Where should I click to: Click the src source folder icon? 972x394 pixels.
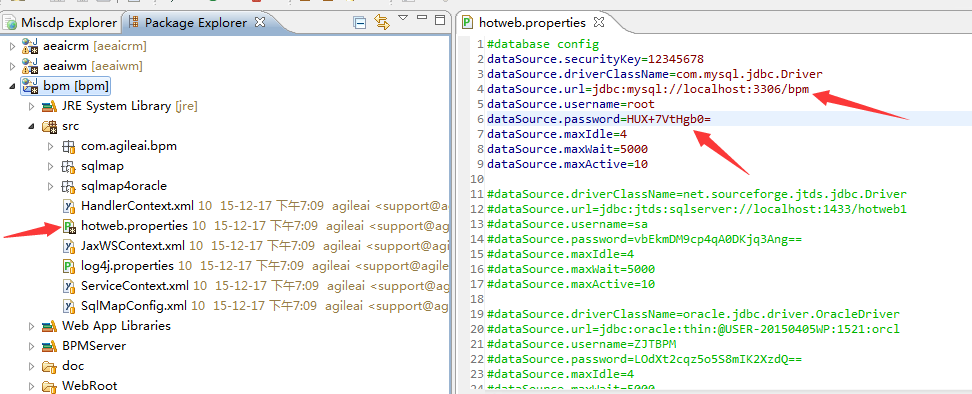pos(50,126)
